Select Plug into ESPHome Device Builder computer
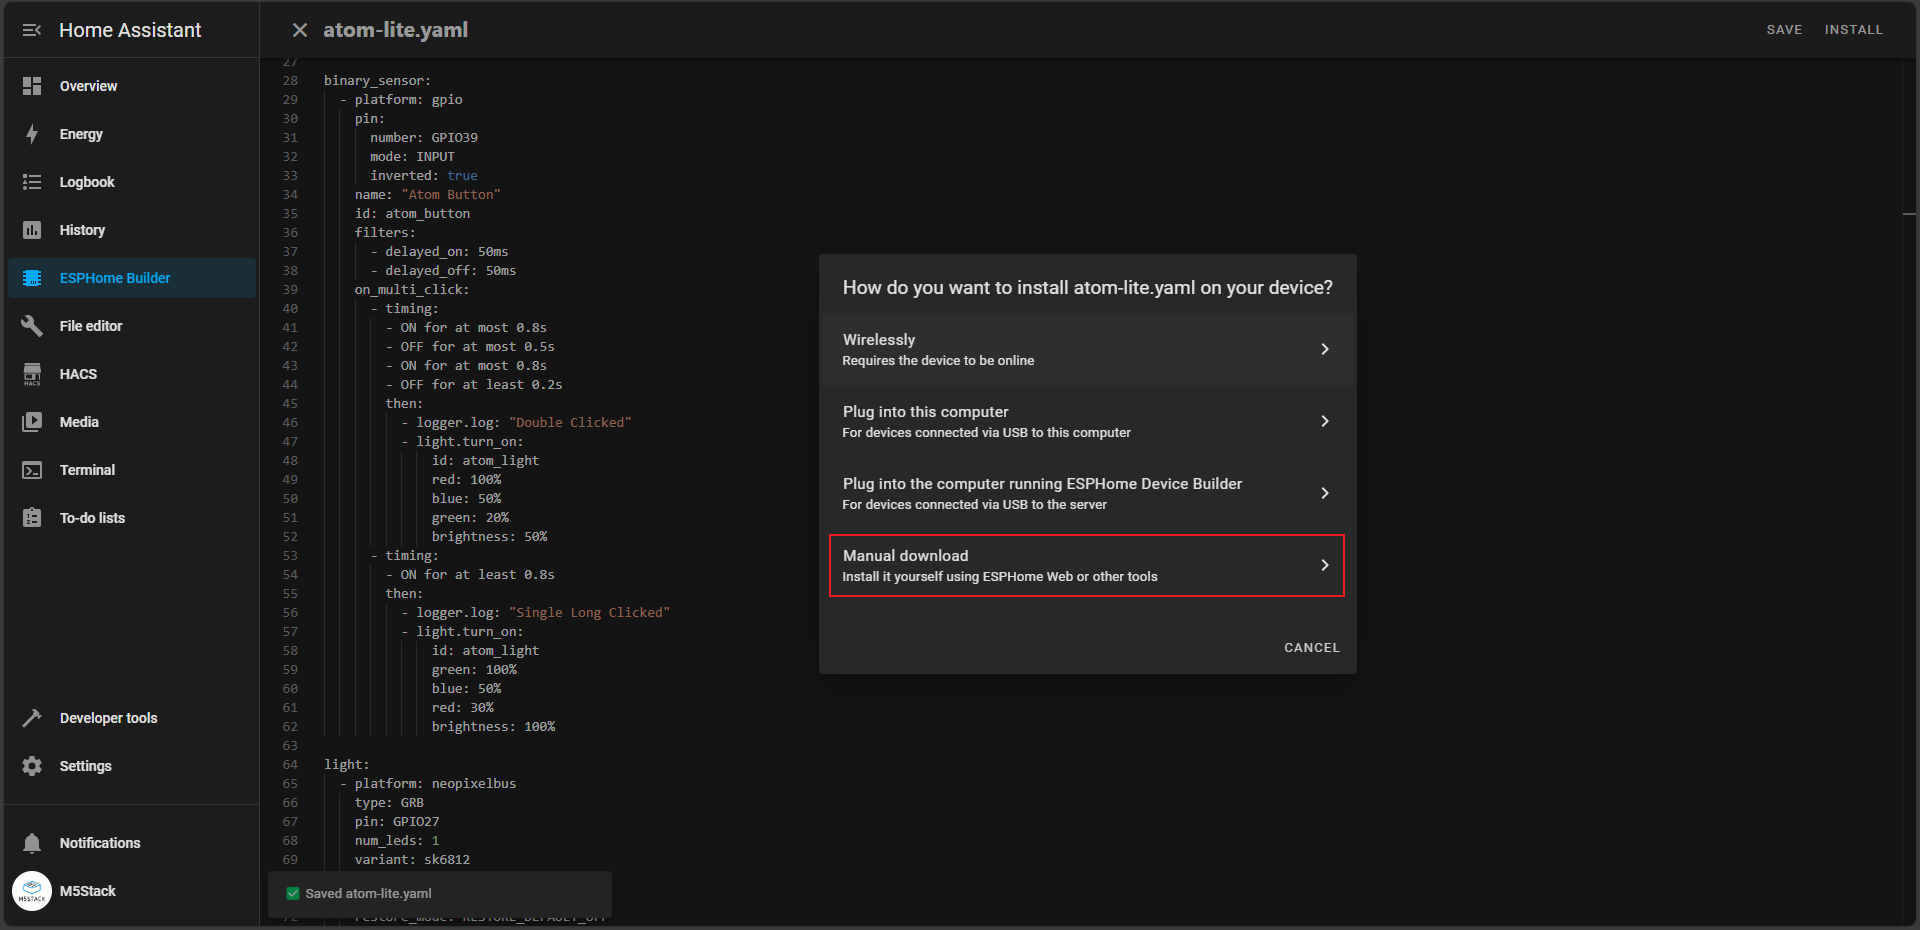This screenshot has height=930, width=1920. (1087, 493)
